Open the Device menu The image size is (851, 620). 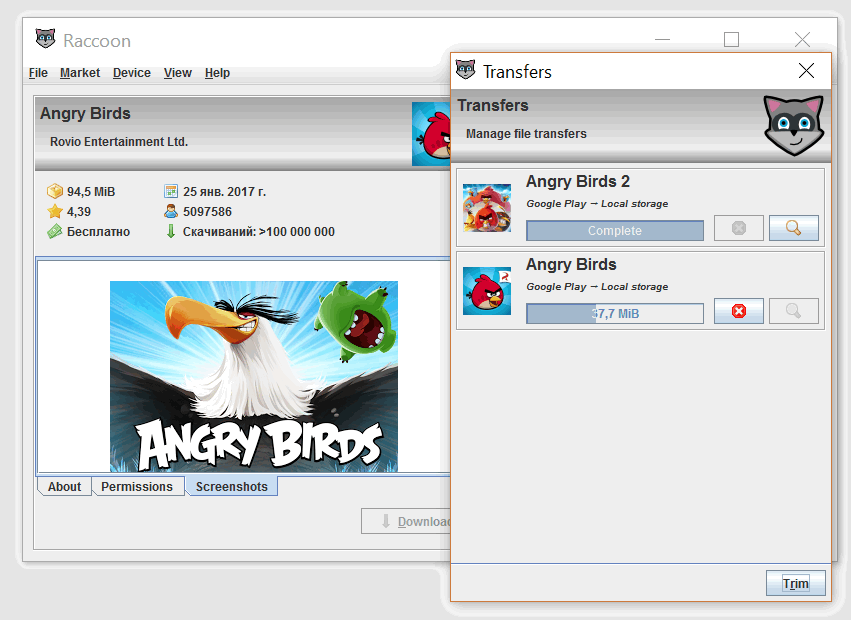(x=131, y=73)
